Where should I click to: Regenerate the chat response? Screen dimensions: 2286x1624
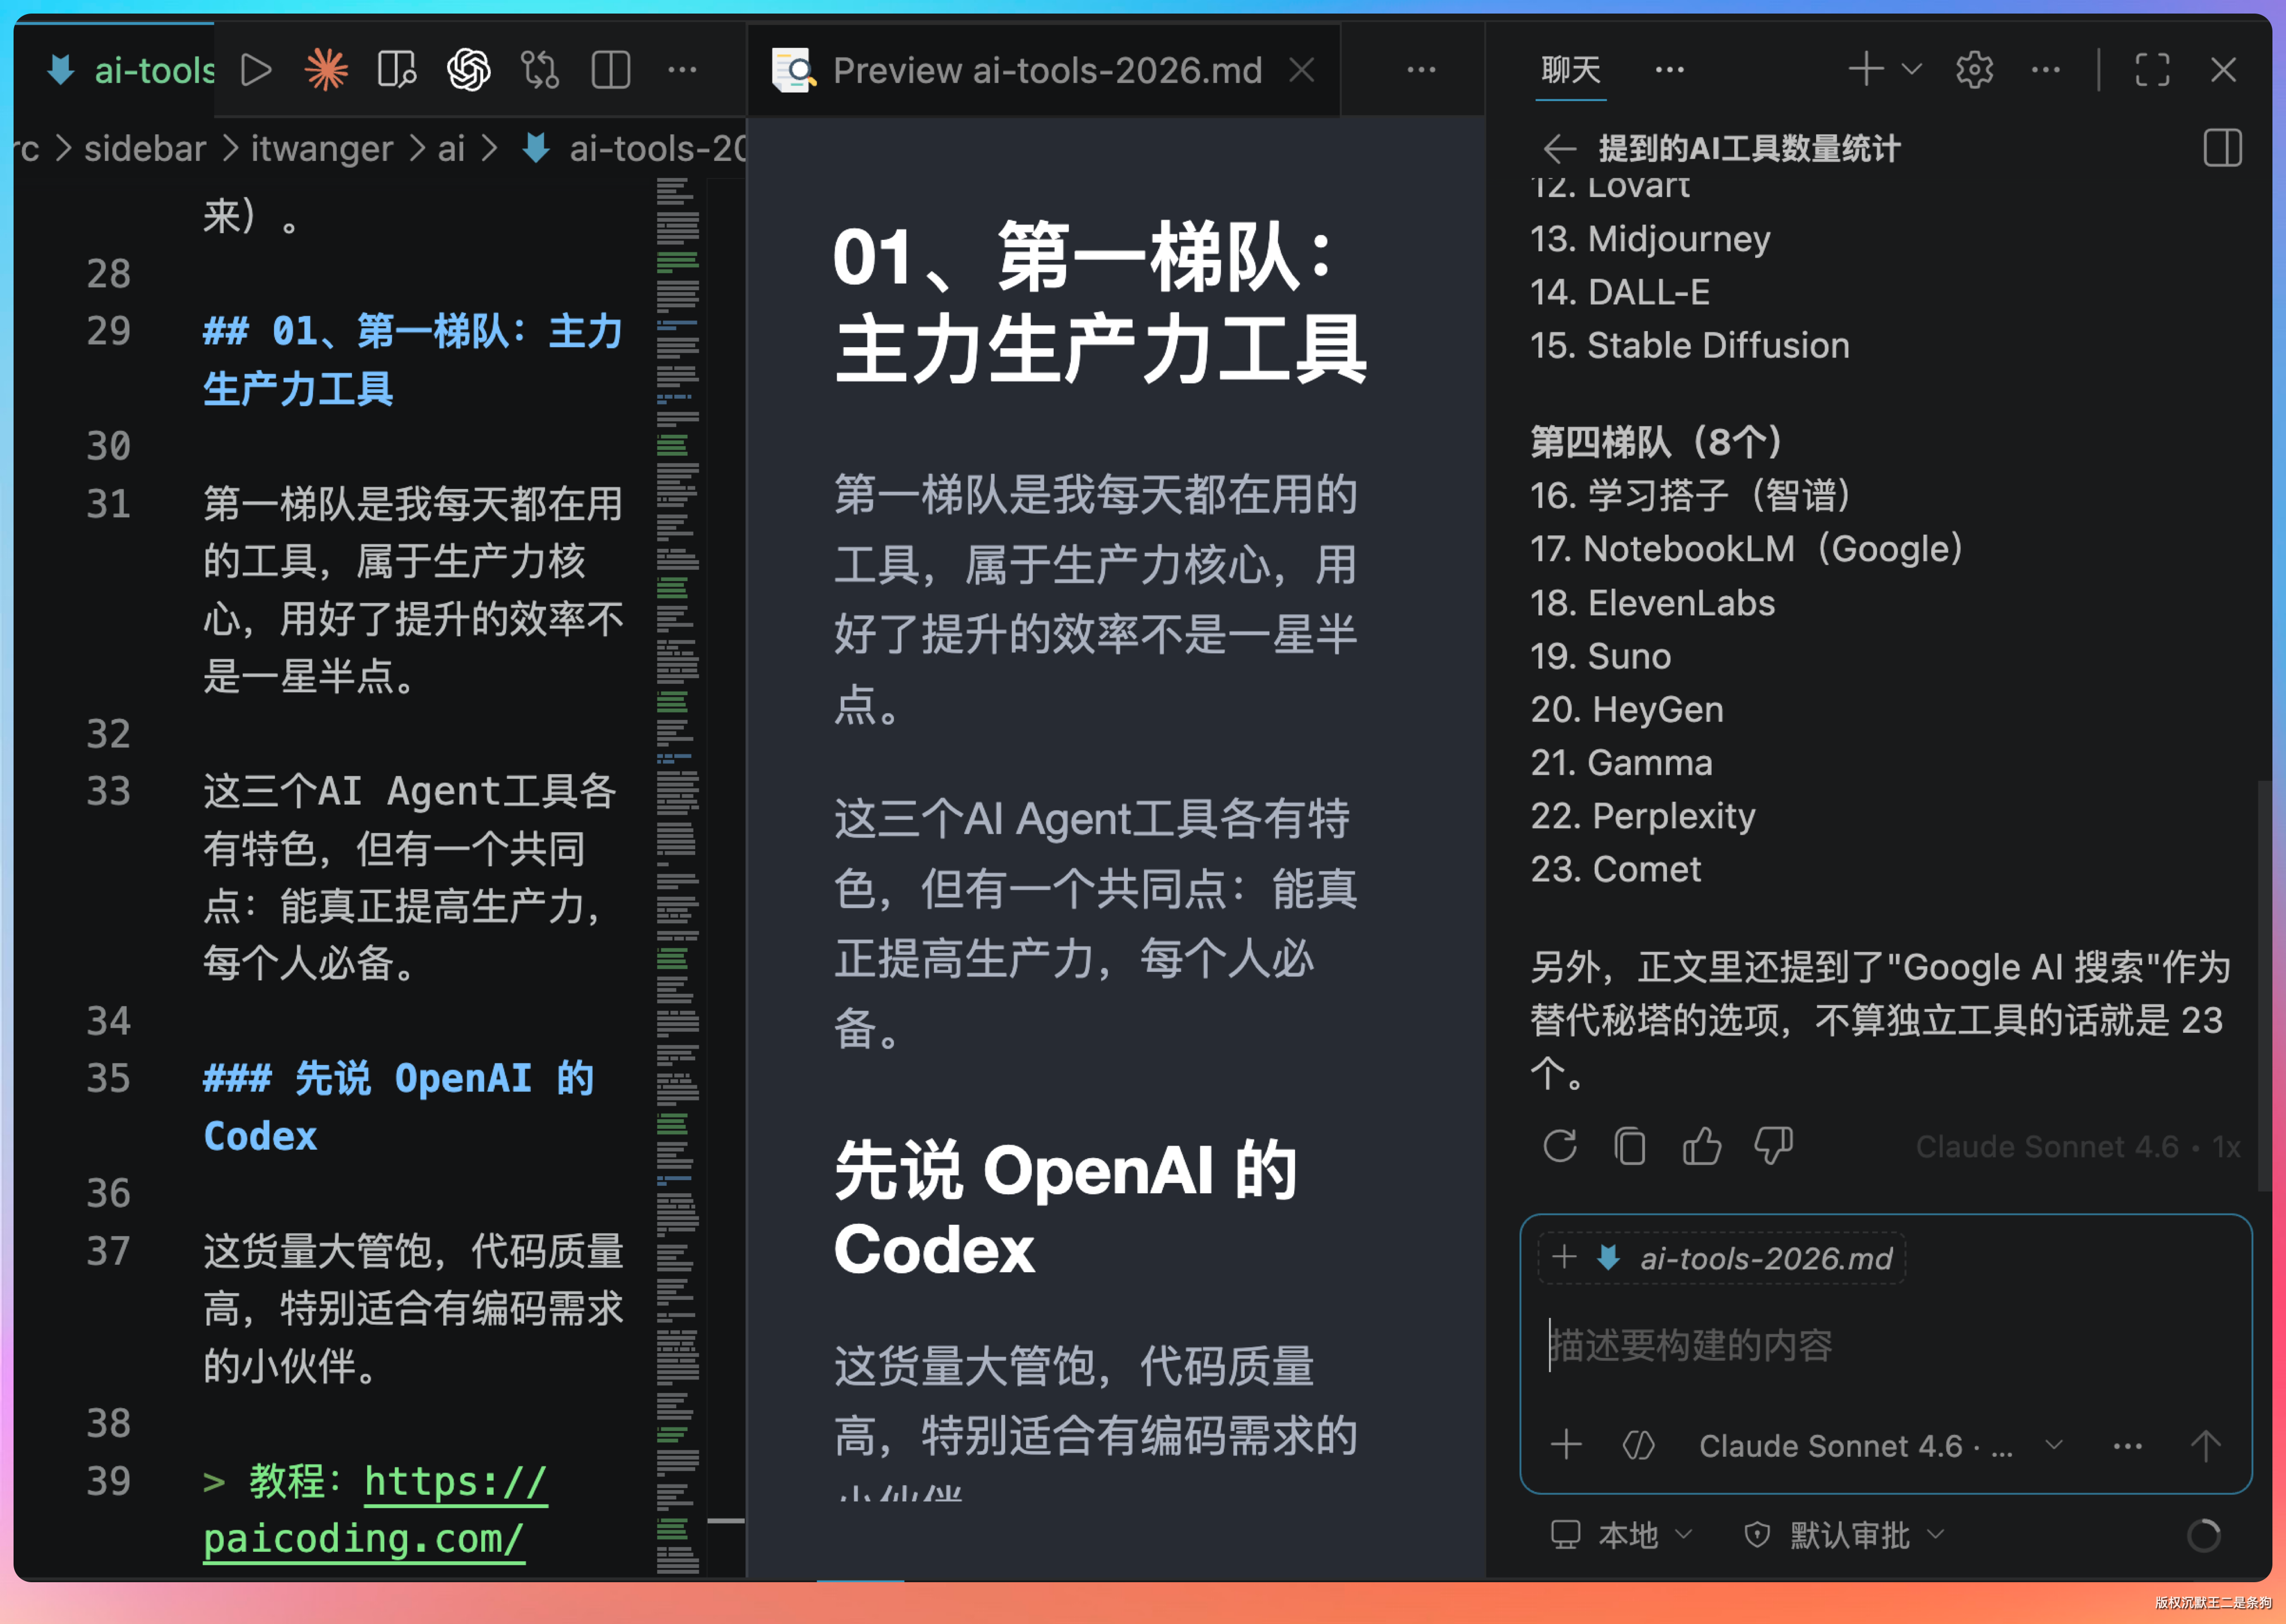pos(1559,1146)
